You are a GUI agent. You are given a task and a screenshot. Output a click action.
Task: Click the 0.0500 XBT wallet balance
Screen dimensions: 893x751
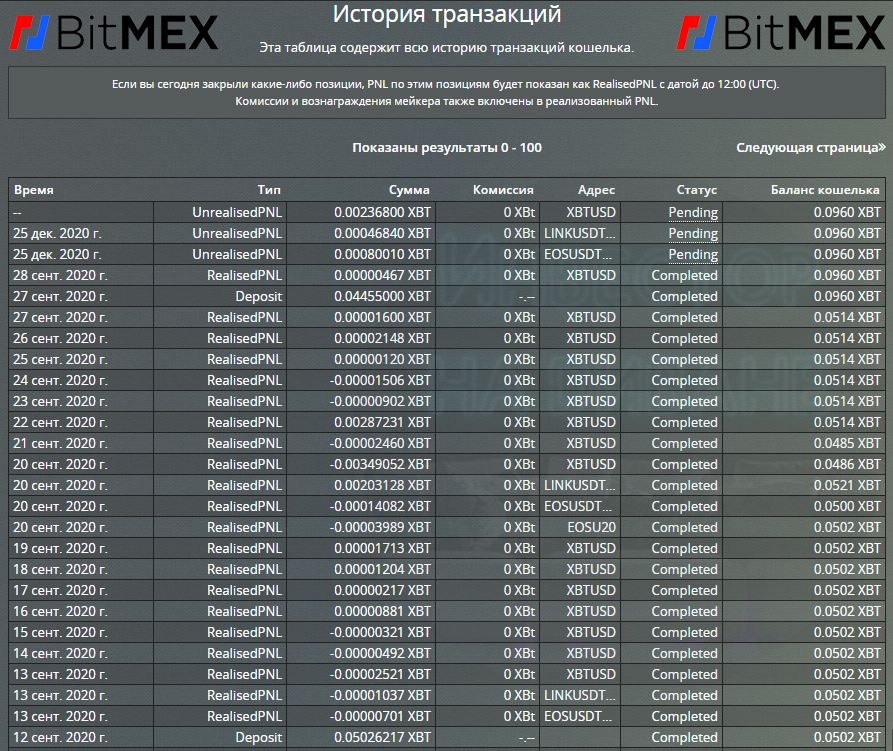click(x=847, y=506)
